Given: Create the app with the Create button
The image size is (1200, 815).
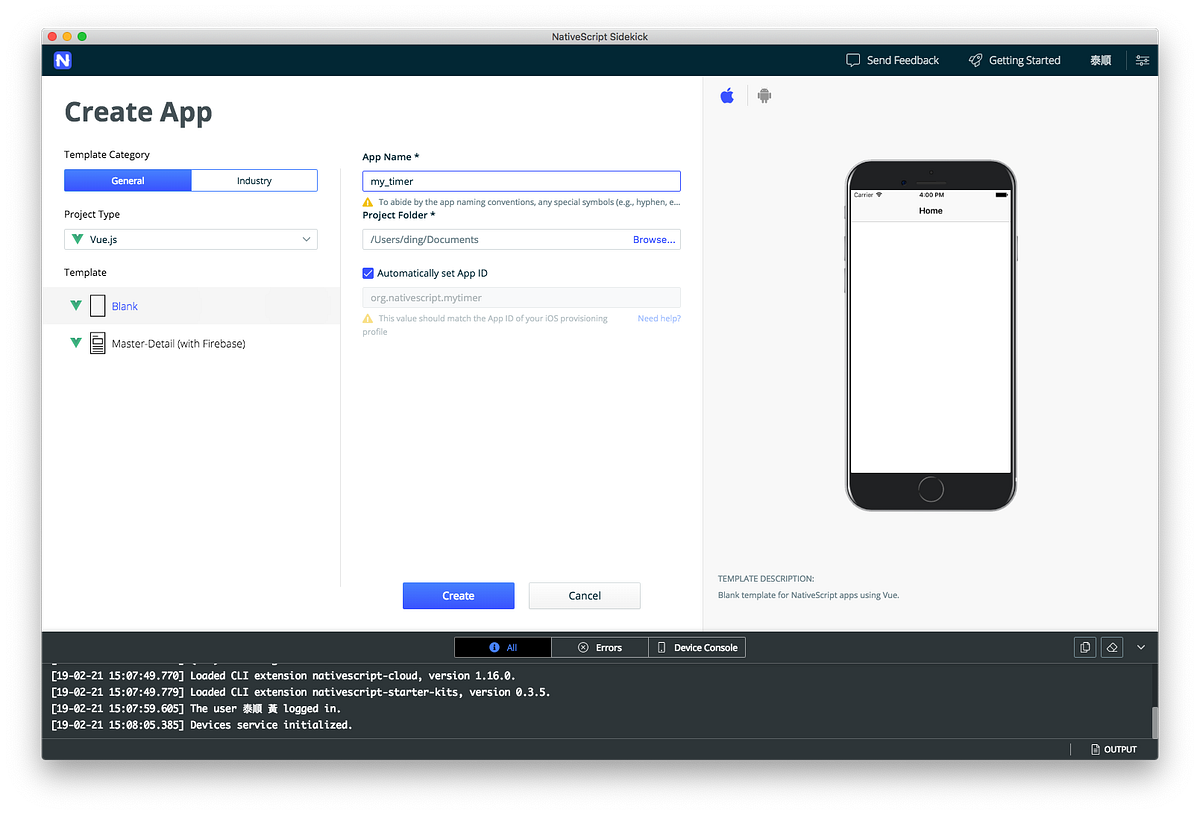Looking at the screenshot, I should click(x=458, y=595).
